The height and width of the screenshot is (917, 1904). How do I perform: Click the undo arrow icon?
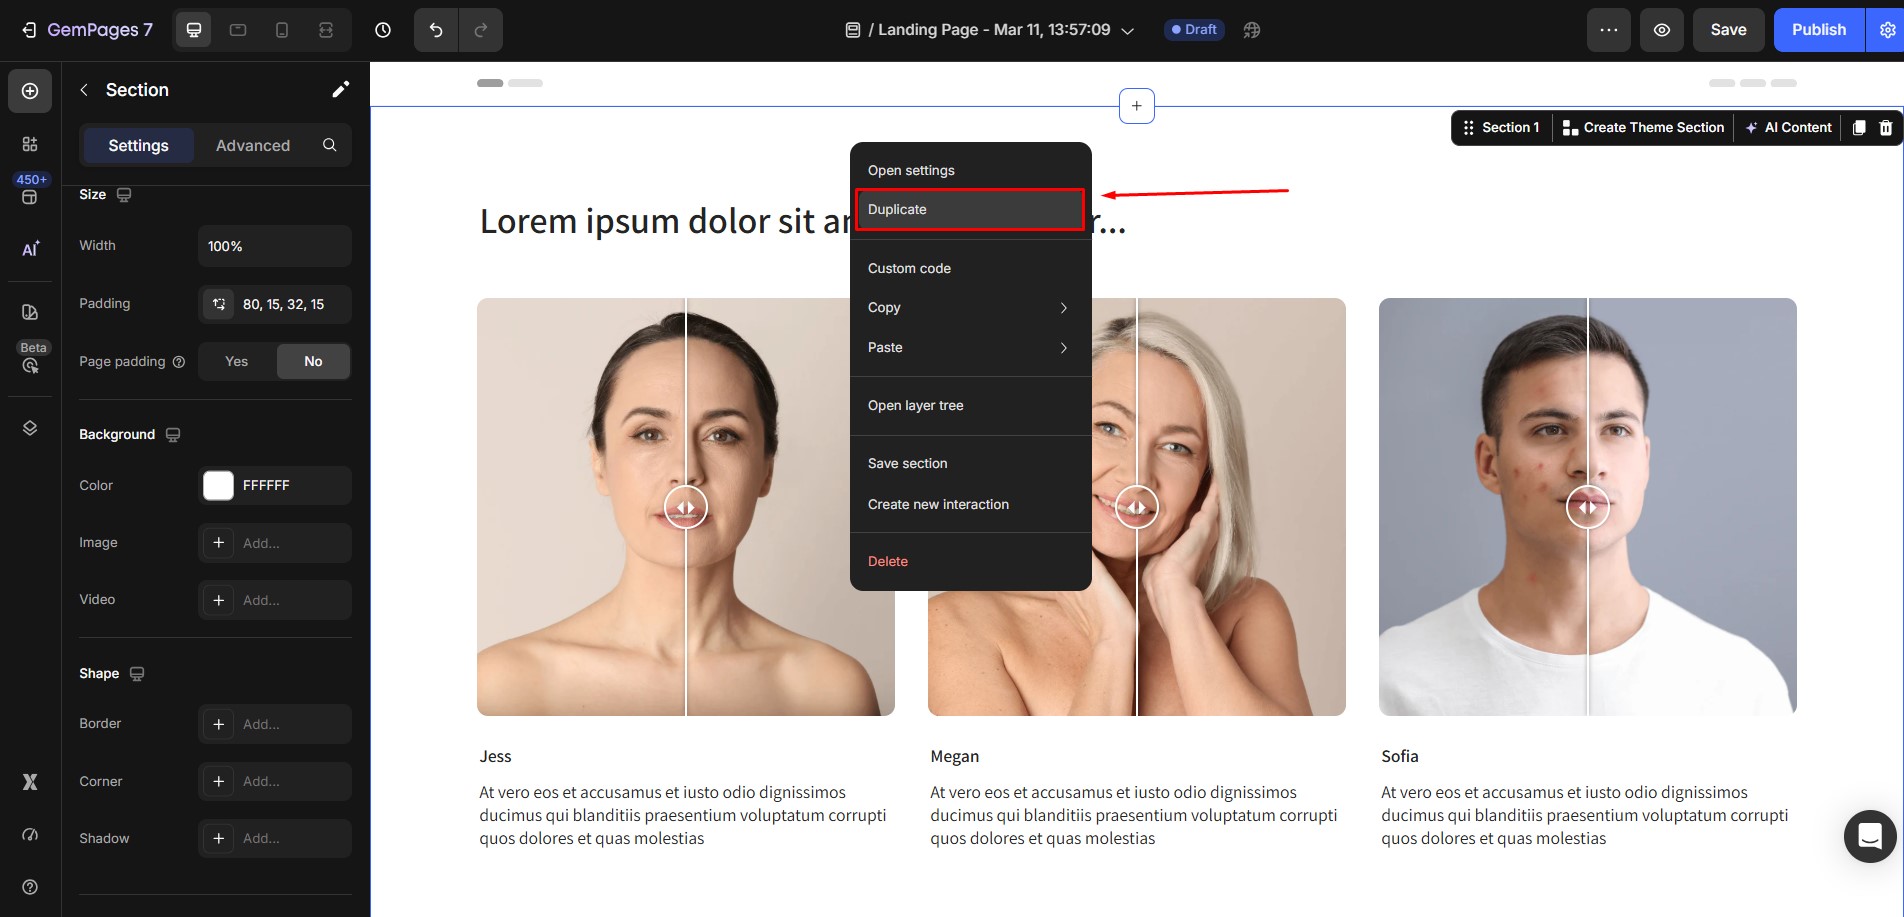[x=436, y=30]
